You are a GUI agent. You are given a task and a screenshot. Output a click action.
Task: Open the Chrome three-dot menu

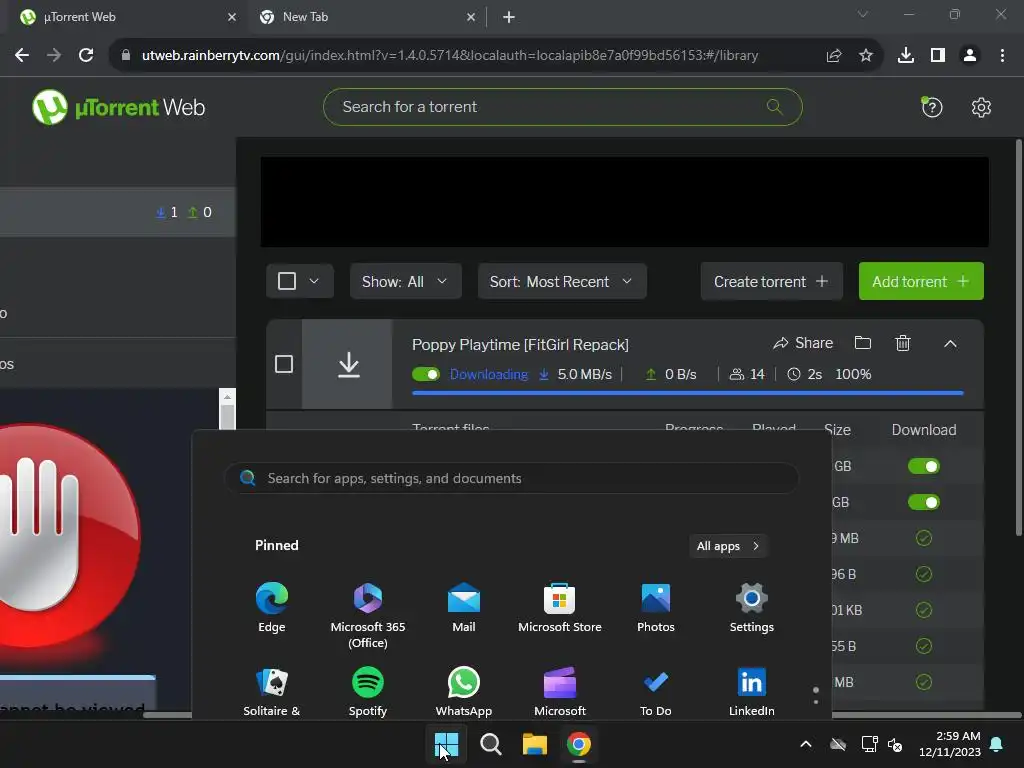click(1002, 56)
